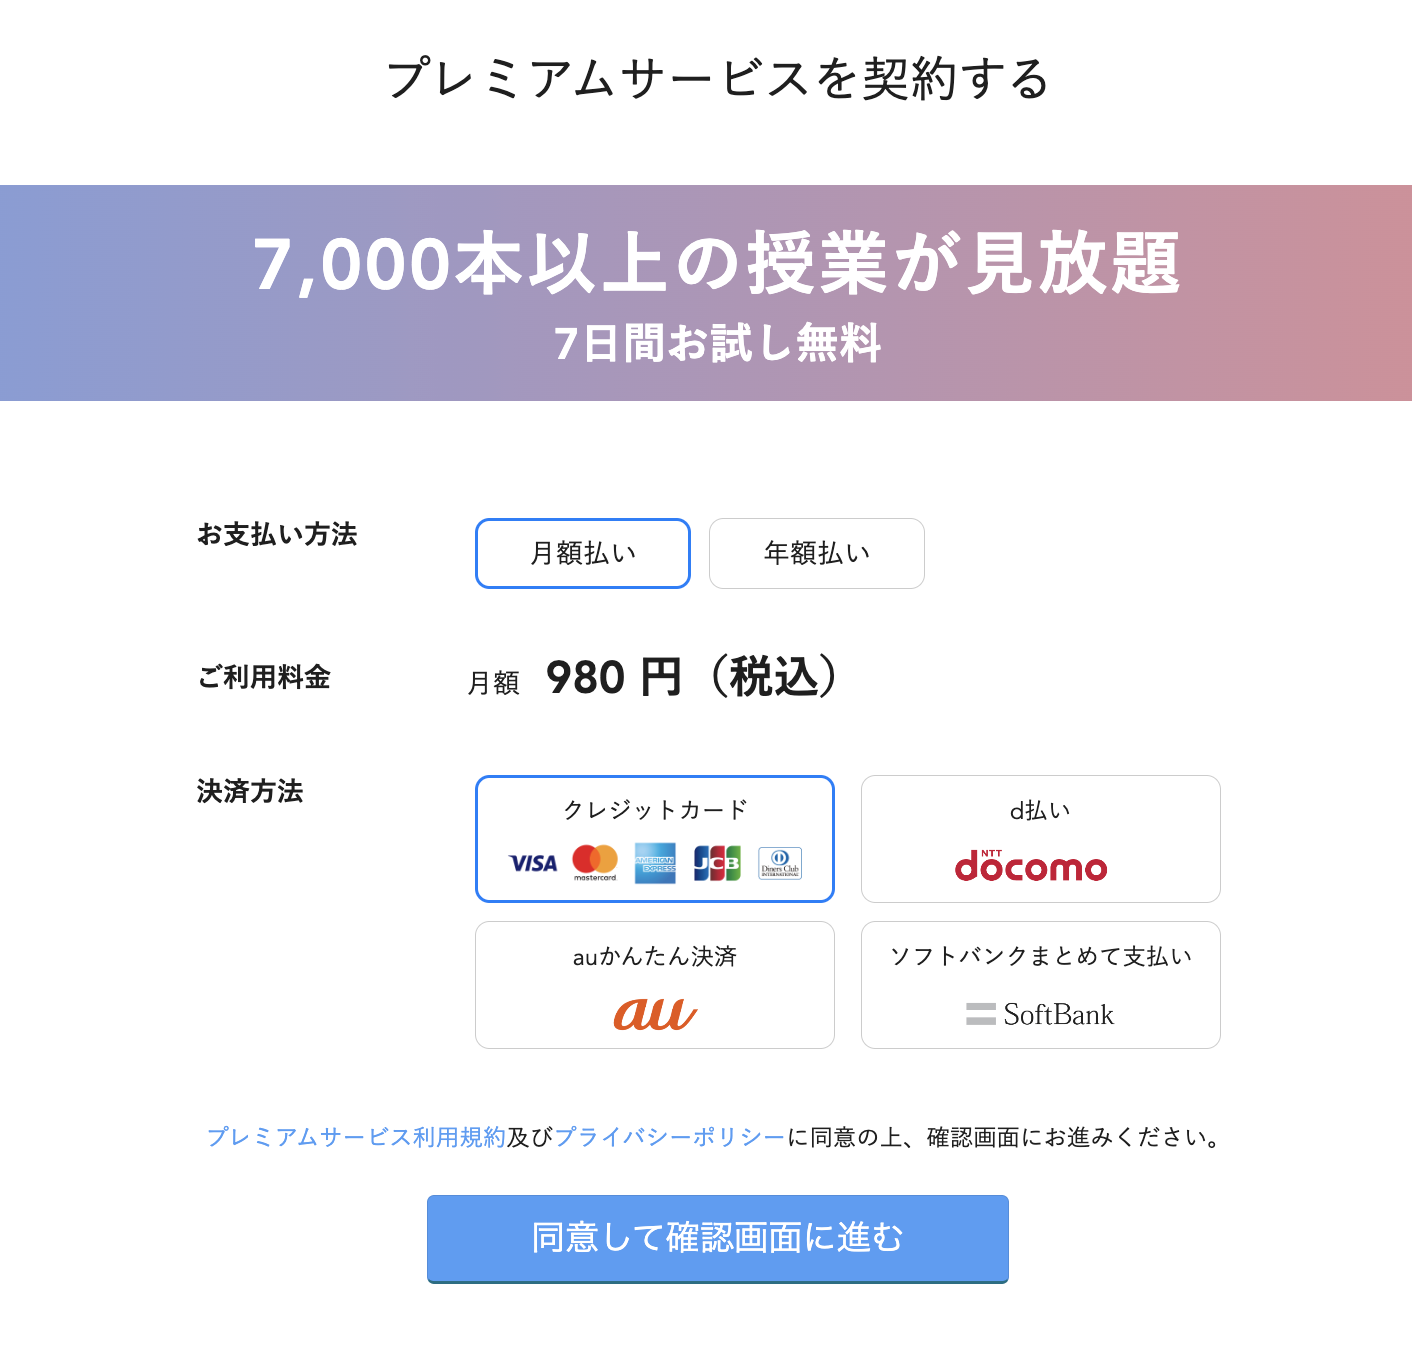Viewport: 1412px width, 1354px height.
Task: Open プライバシーポリシー link
Action: pos(670,1137)
